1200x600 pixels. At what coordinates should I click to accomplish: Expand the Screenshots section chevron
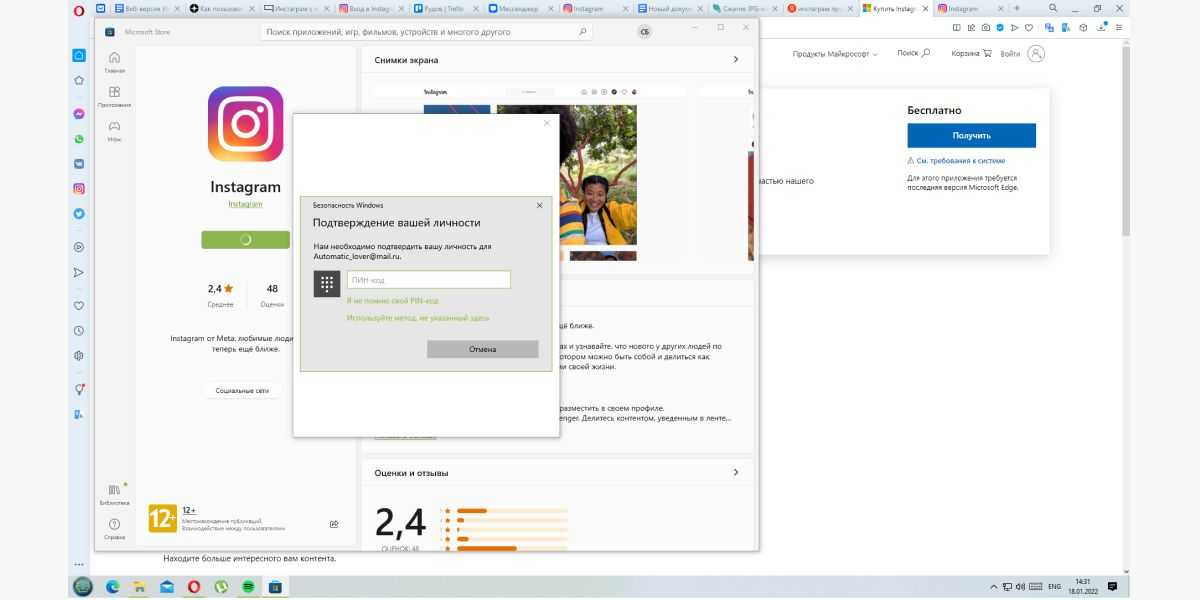click(736, 60)
